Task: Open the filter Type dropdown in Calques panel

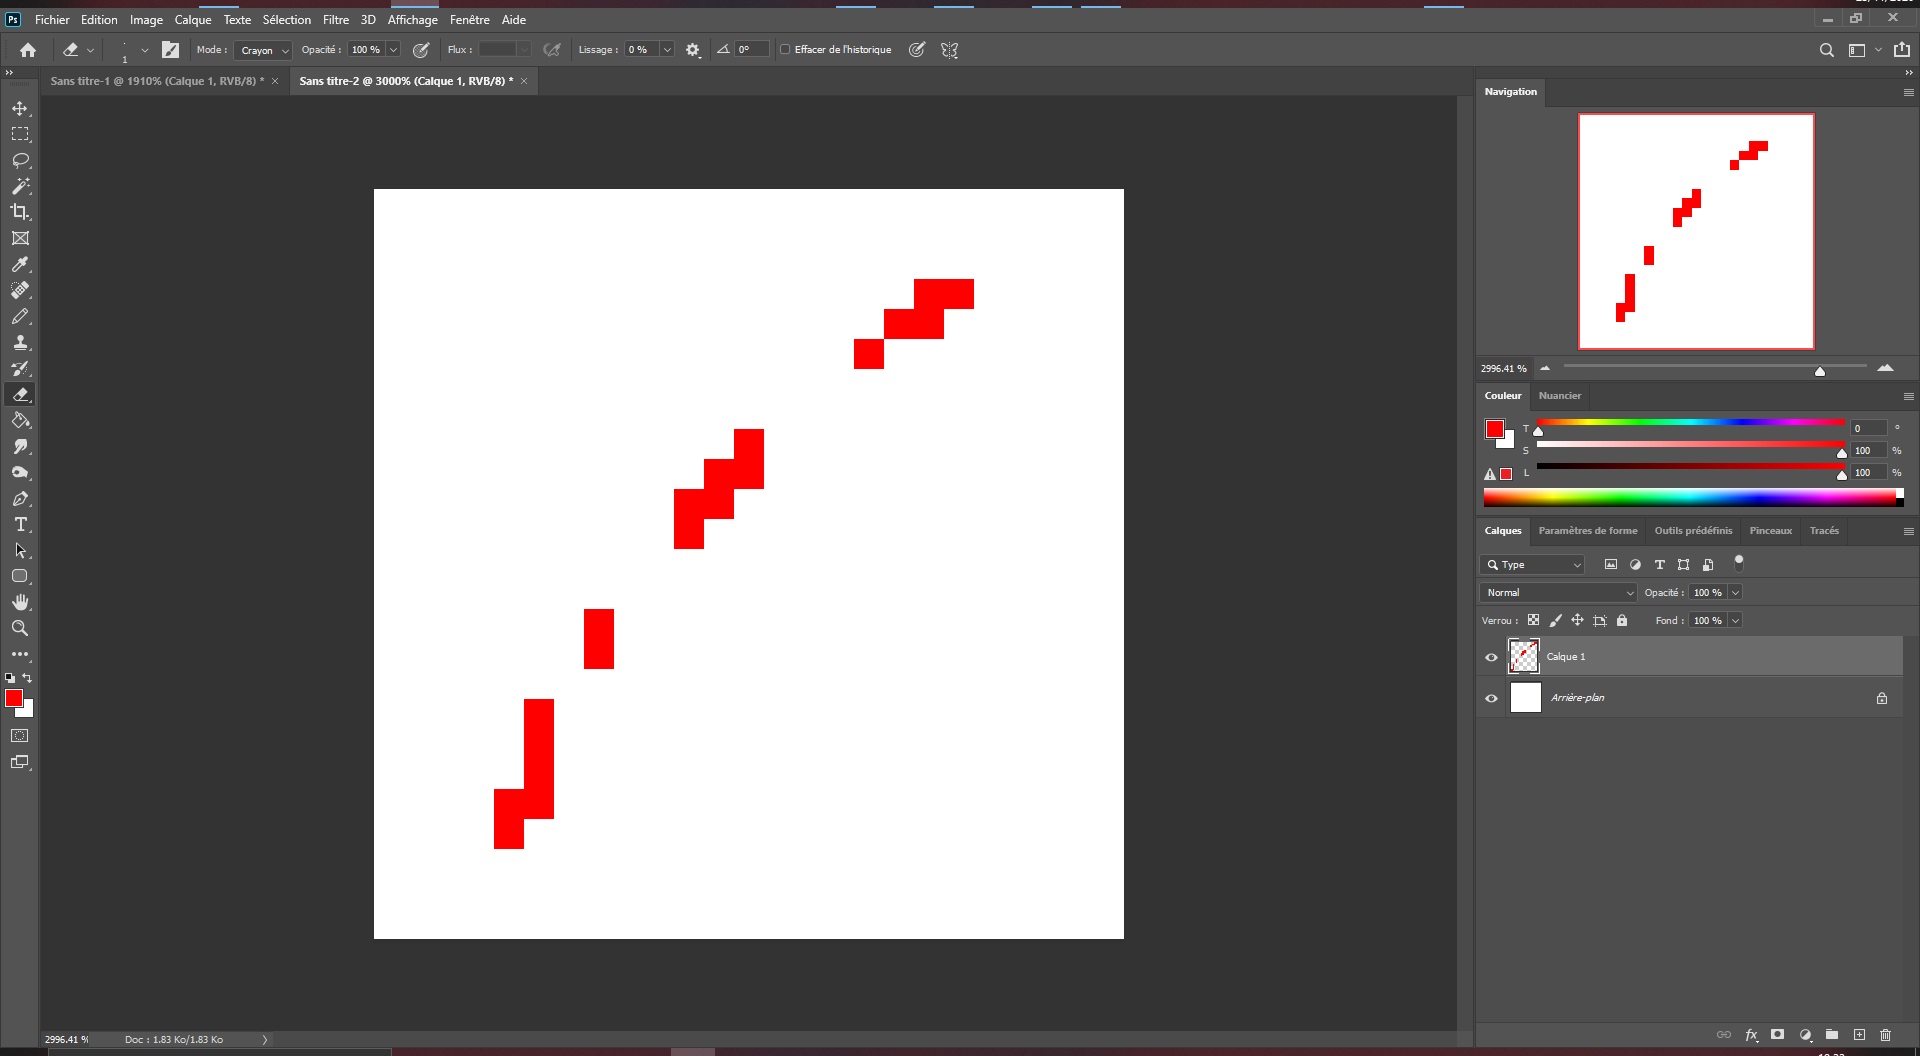Action: [1532, 564]
